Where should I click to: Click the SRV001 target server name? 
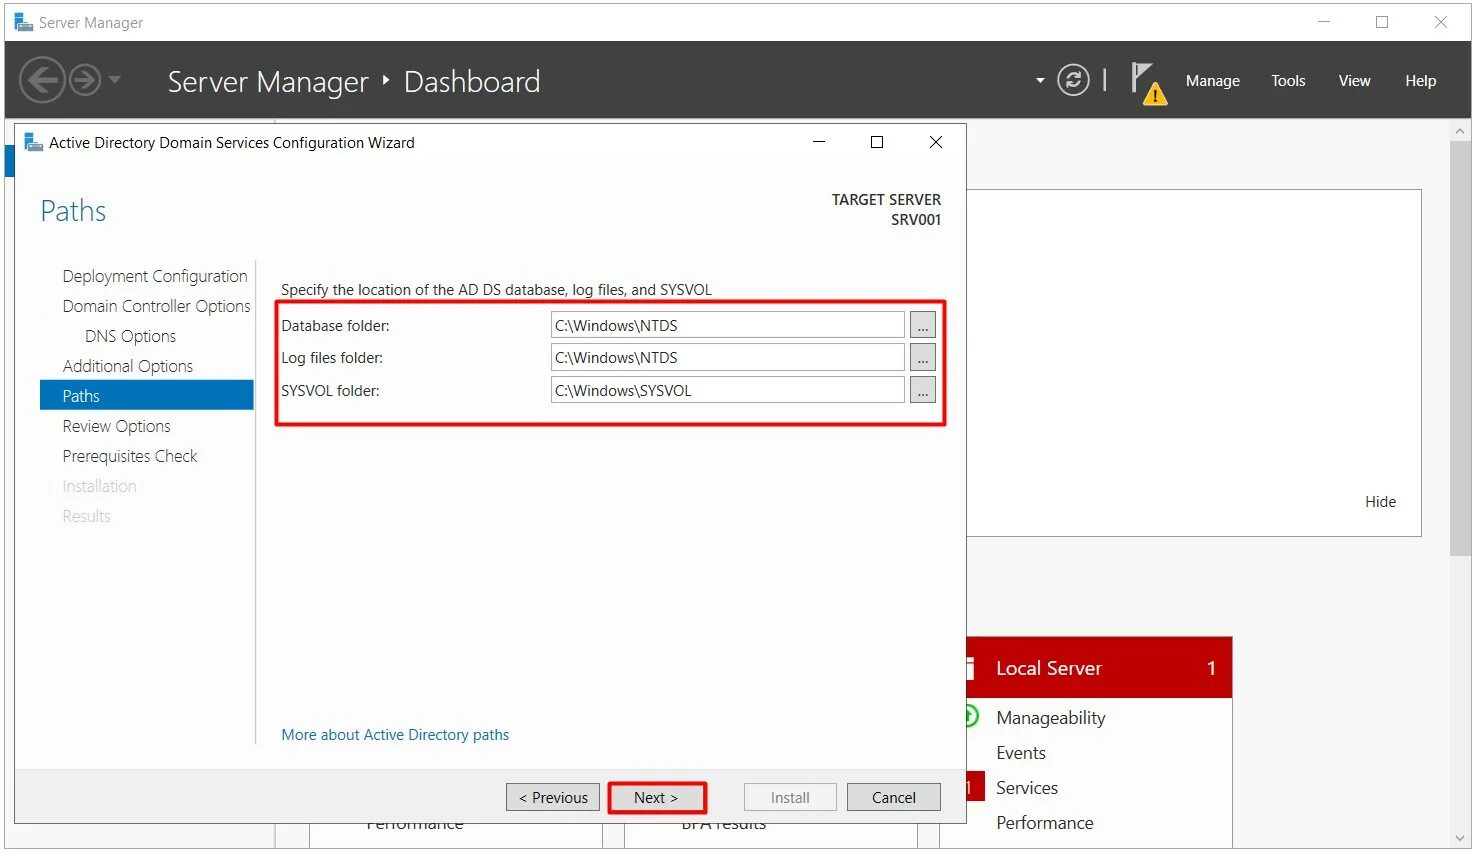[x=916, y=220]
